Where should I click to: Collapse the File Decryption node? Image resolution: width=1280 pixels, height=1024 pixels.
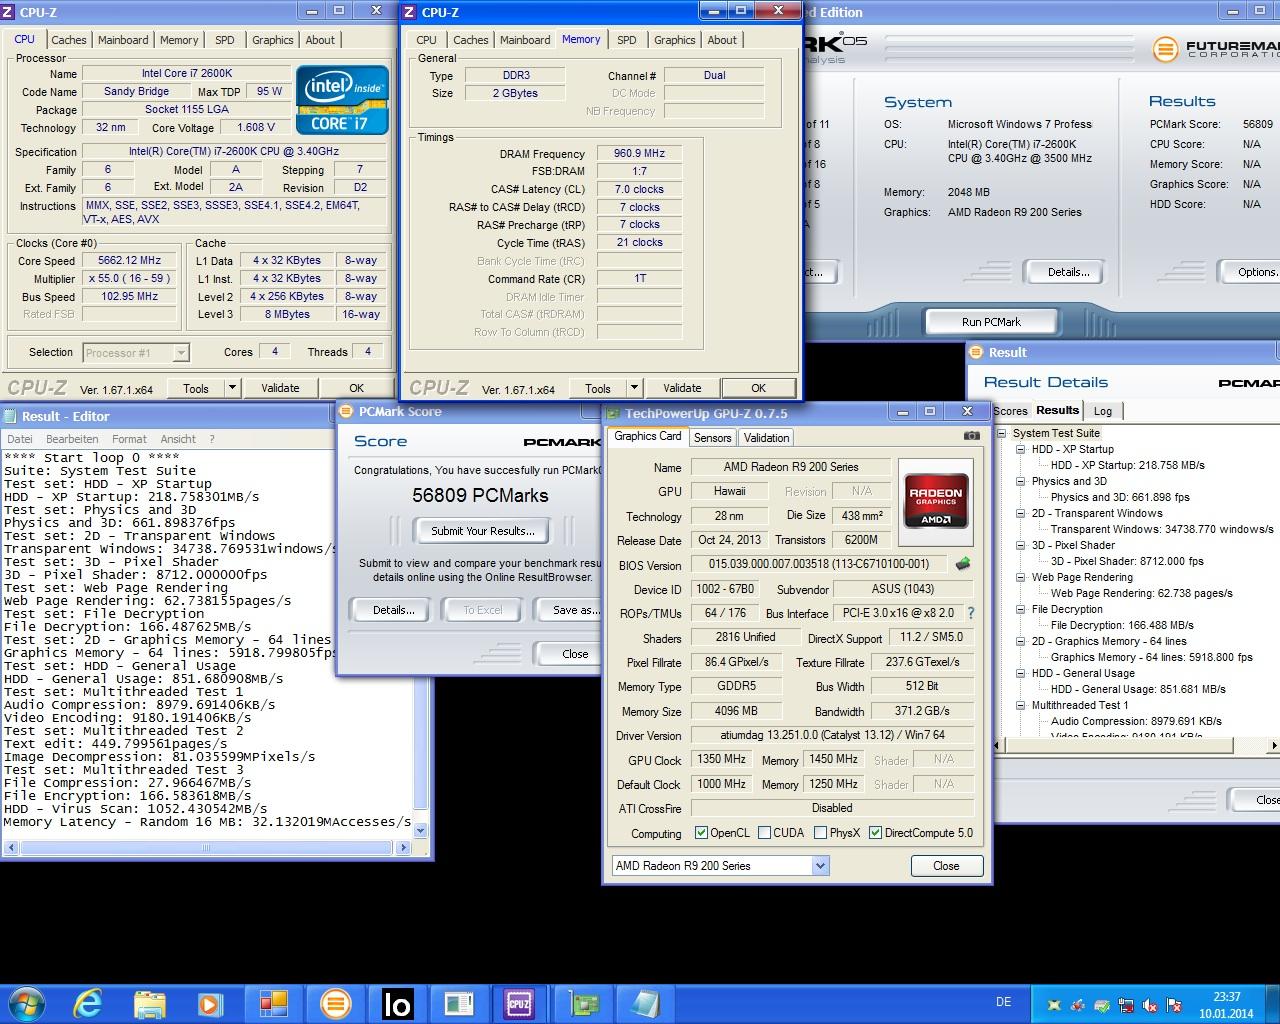tap(1021, 609)
